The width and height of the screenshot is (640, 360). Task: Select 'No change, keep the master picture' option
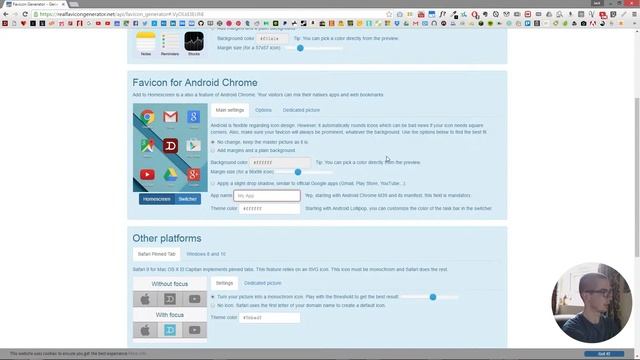[213, 142]
